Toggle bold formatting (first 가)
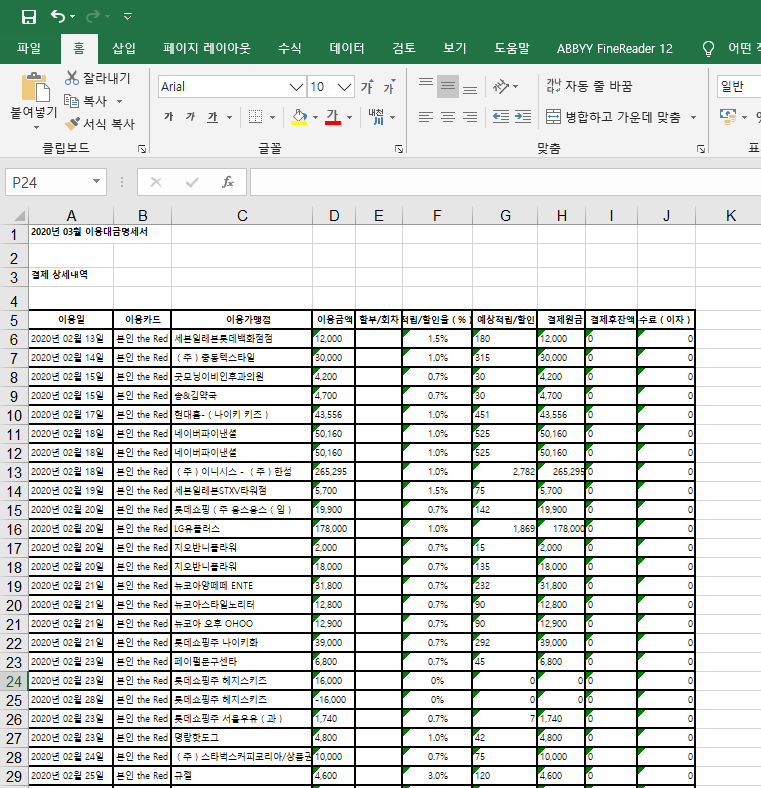Screen dimensions: 761x788 tap(168, 117)
